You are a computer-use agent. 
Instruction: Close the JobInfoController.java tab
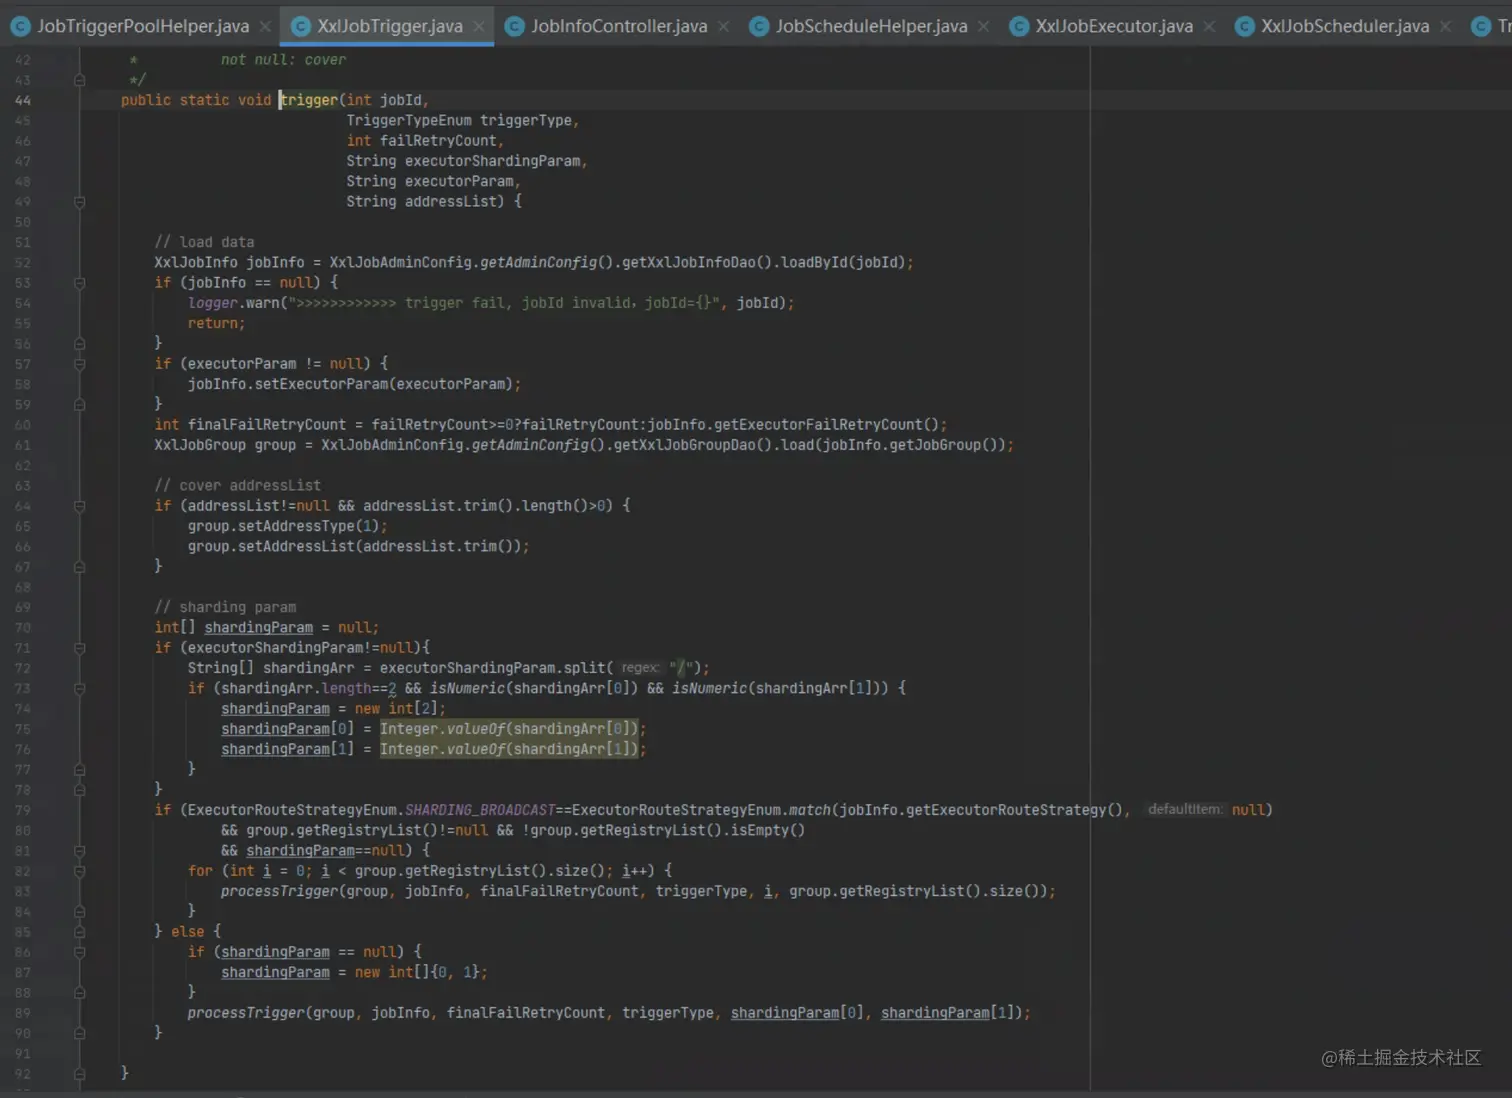(723, 26)
